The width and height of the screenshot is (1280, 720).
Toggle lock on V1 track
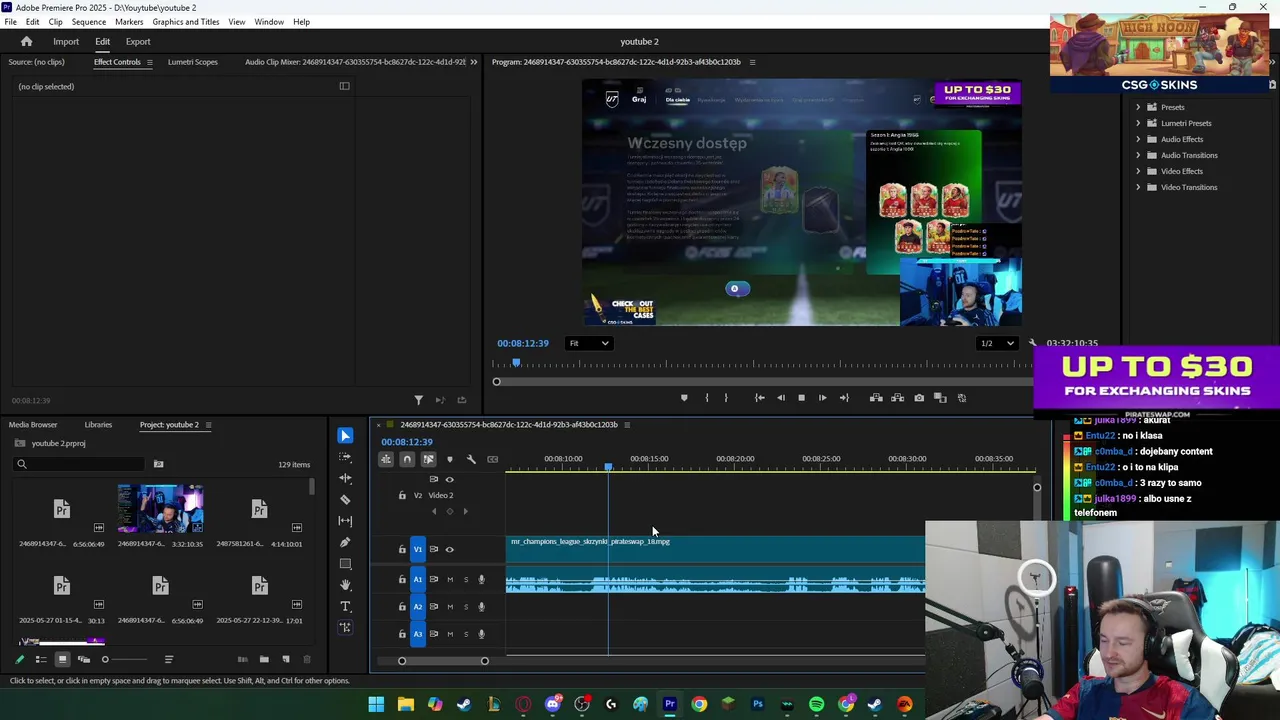(x=402, y=549)
